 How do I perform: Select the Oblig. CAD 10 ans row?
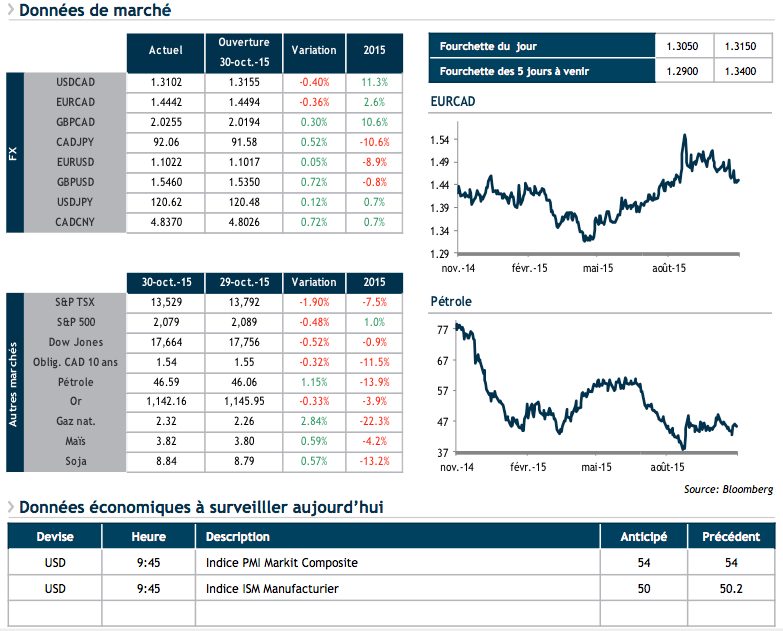75,361
